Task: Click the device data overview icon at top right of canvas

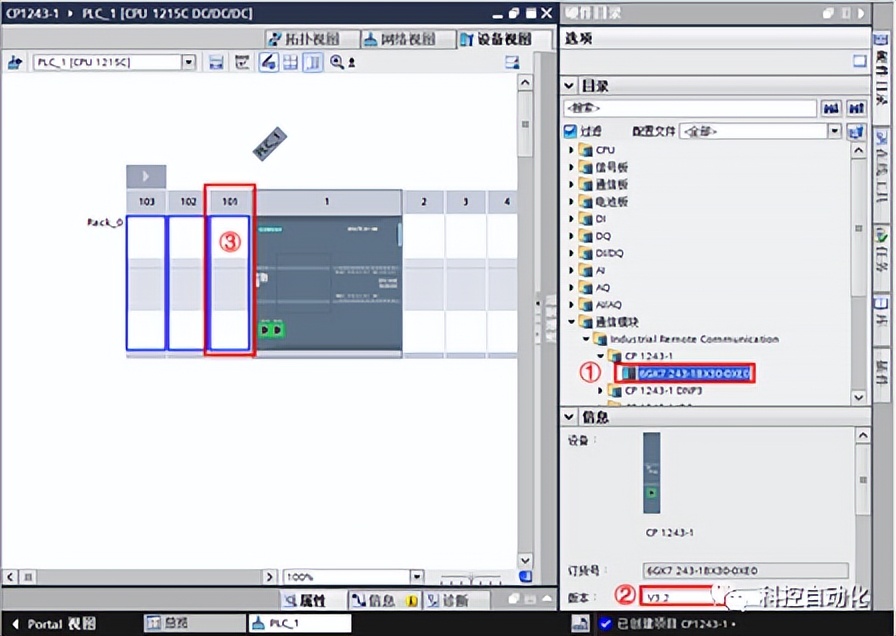Action: (x=513, y=62)
